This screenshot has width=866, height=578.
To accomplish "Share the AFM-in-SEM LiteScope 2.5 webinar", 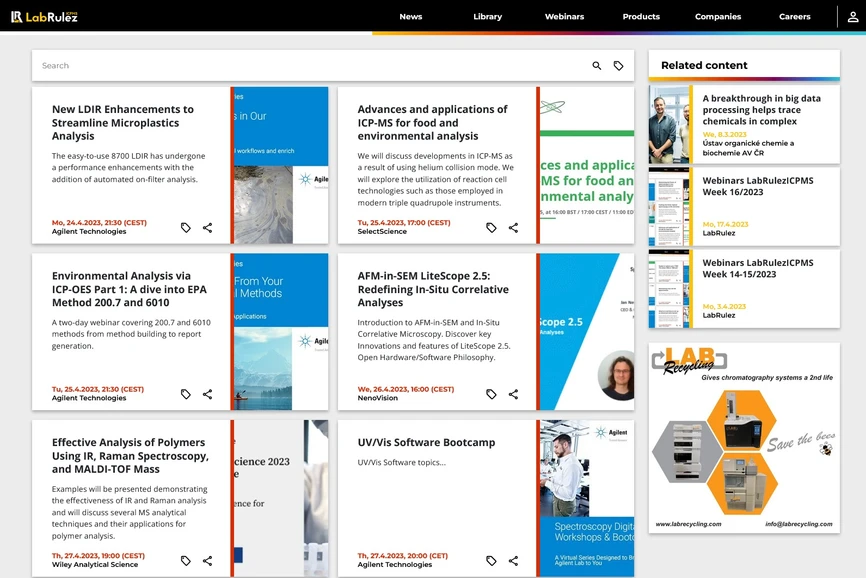I will pyautogui.click(x=513, y=394).
